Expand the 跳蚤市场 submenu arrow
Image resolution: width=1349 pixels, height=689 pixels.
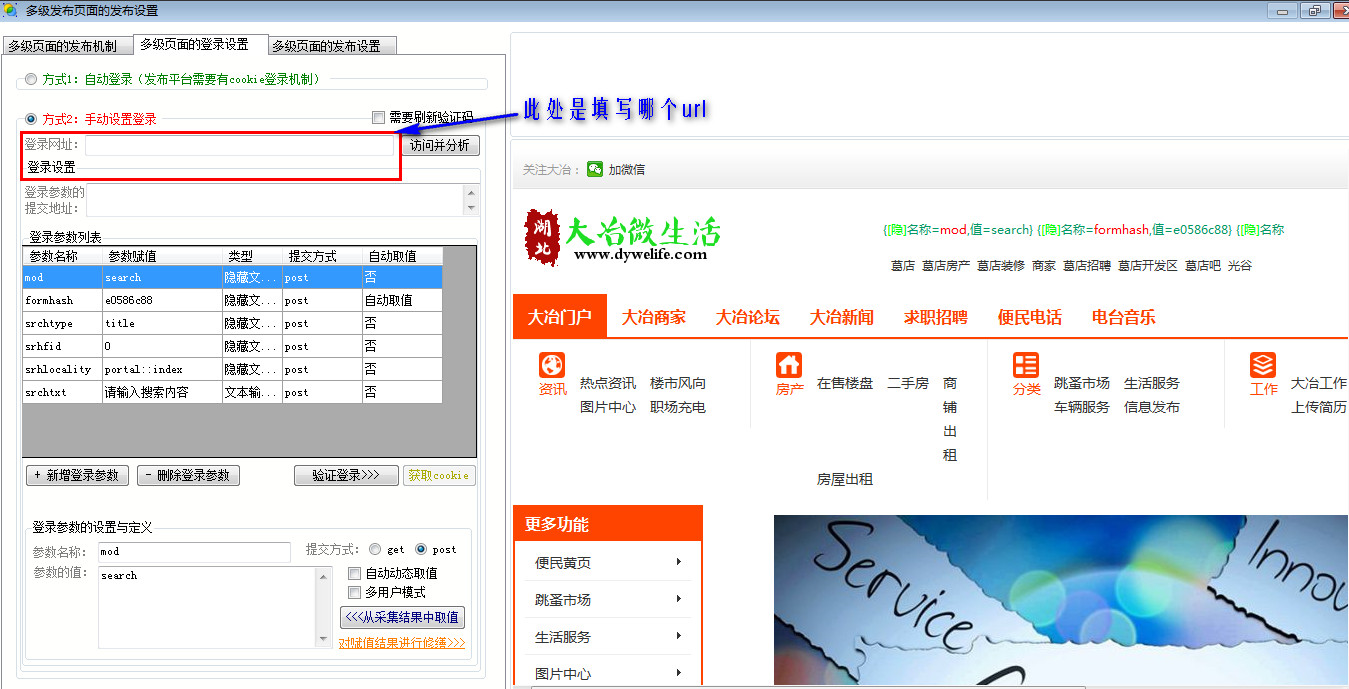click(x=678, y=599)
